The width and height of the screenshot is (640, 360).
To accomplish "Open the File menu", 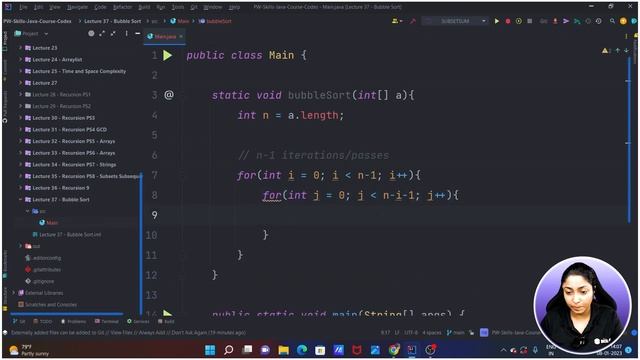I will click(24, 7).
